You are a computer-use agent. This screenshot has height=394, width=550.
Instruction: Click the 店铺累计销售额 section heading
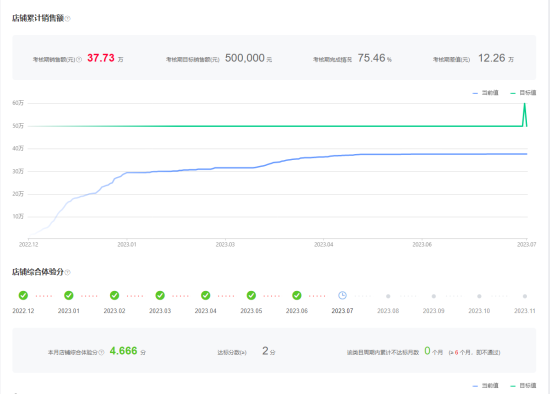(38, 18)
